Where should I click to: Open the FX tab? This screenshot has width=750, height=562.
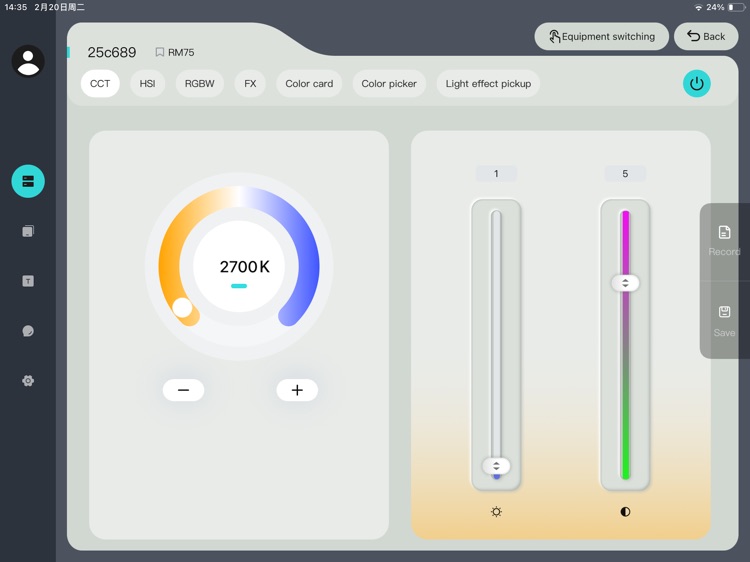(x=250, y=84)
